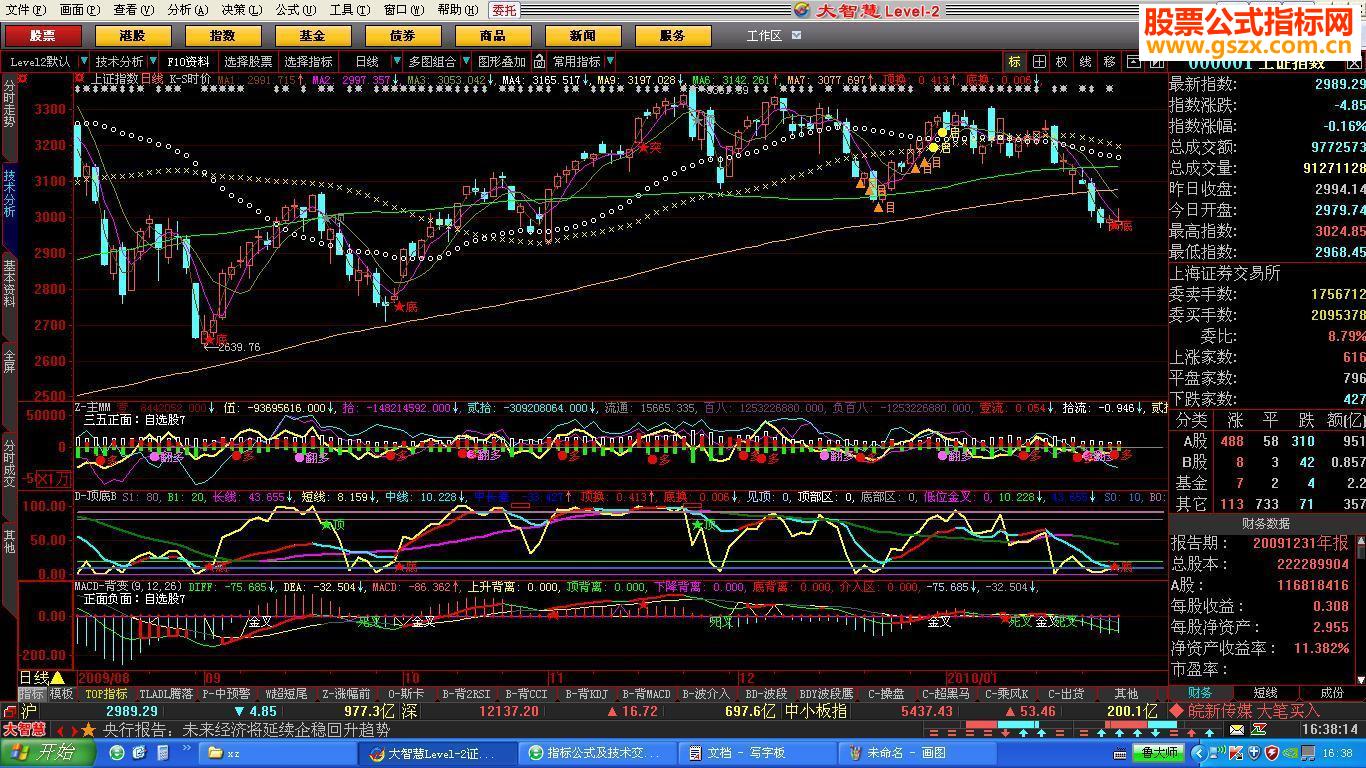The image size is (1366, 768).
Task: Open the 公式 menu
Action: [x=295, y=10]
